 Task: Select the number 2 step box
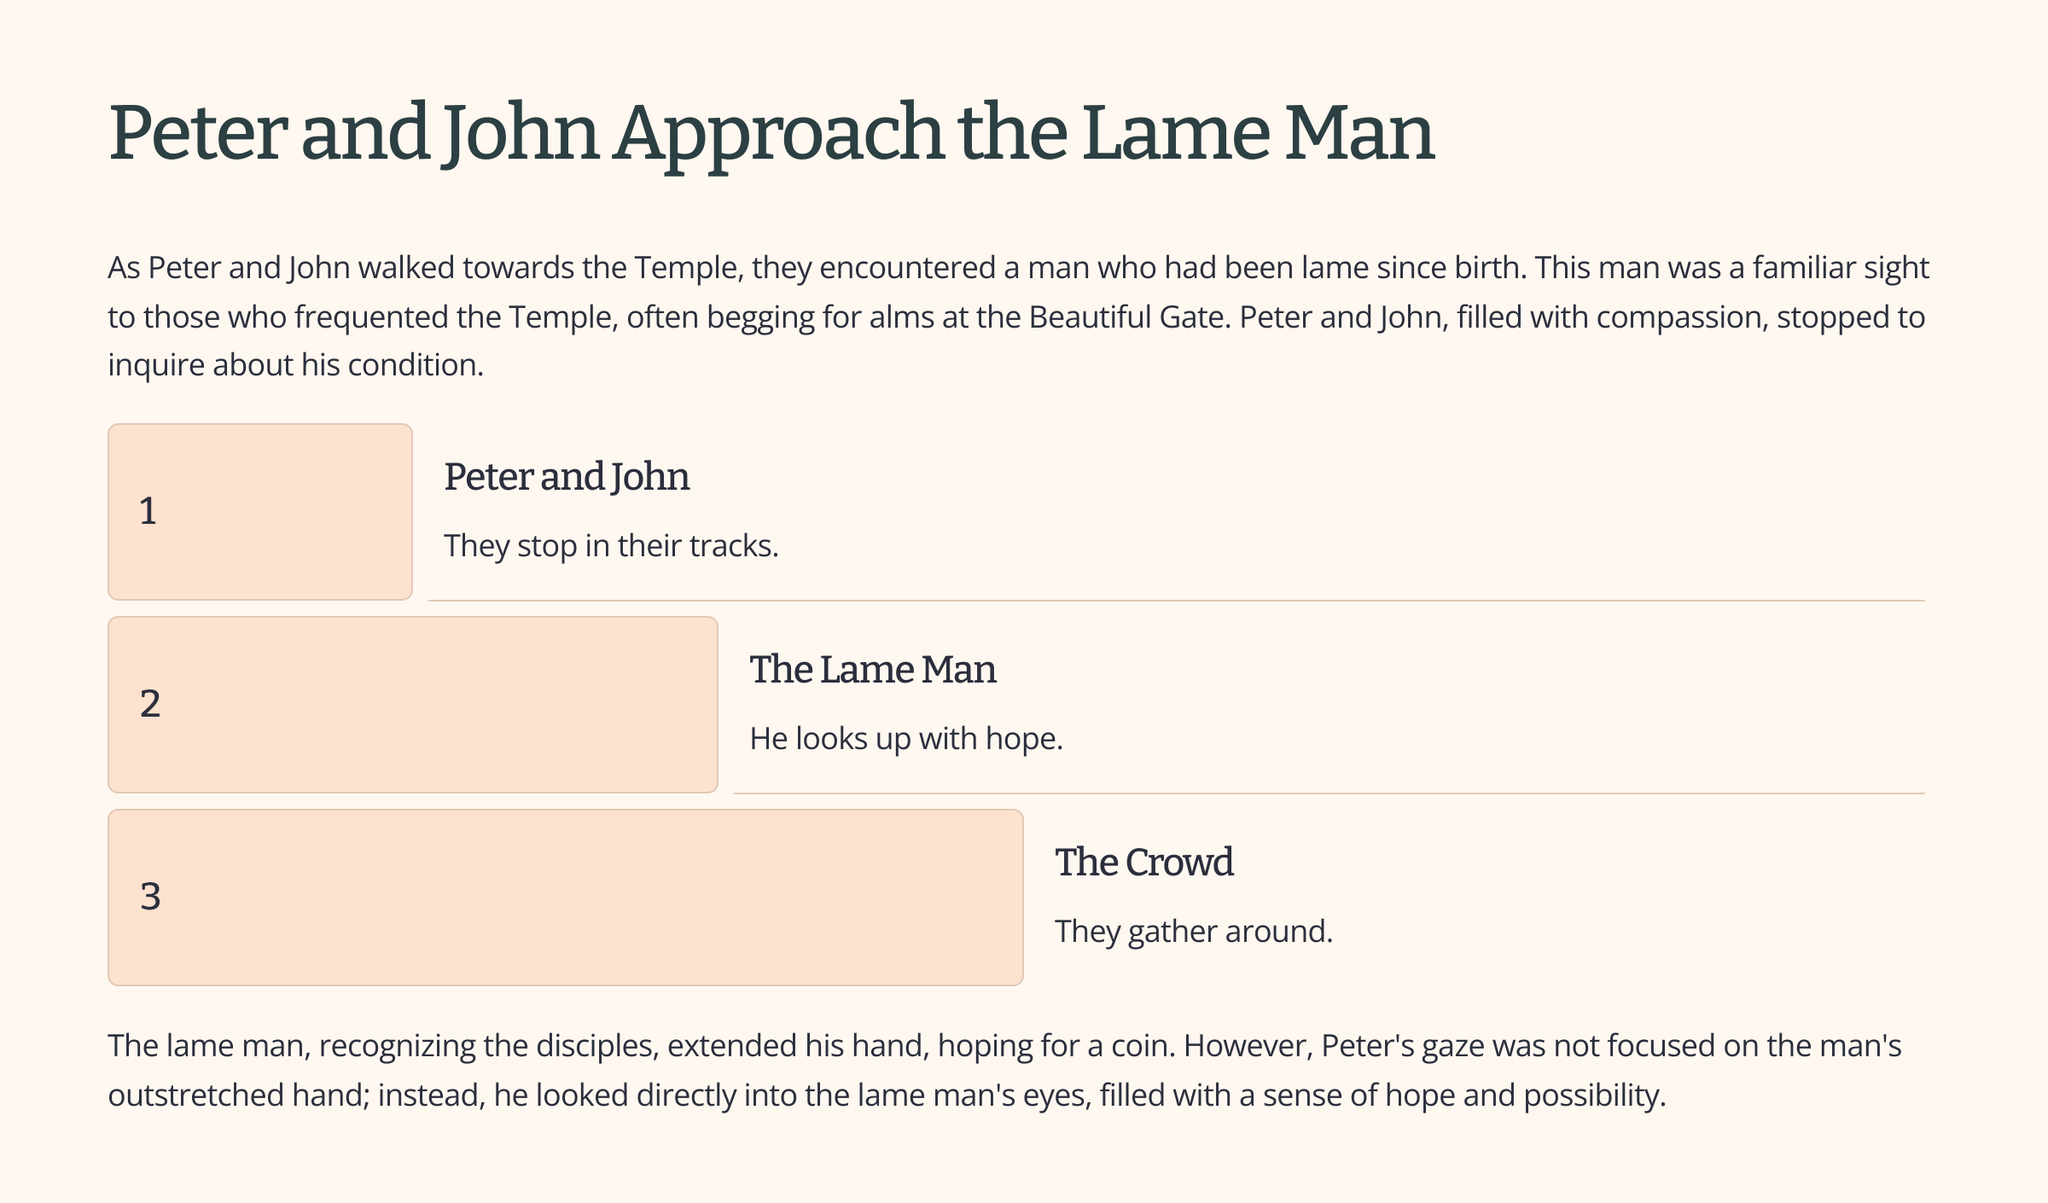412,705
